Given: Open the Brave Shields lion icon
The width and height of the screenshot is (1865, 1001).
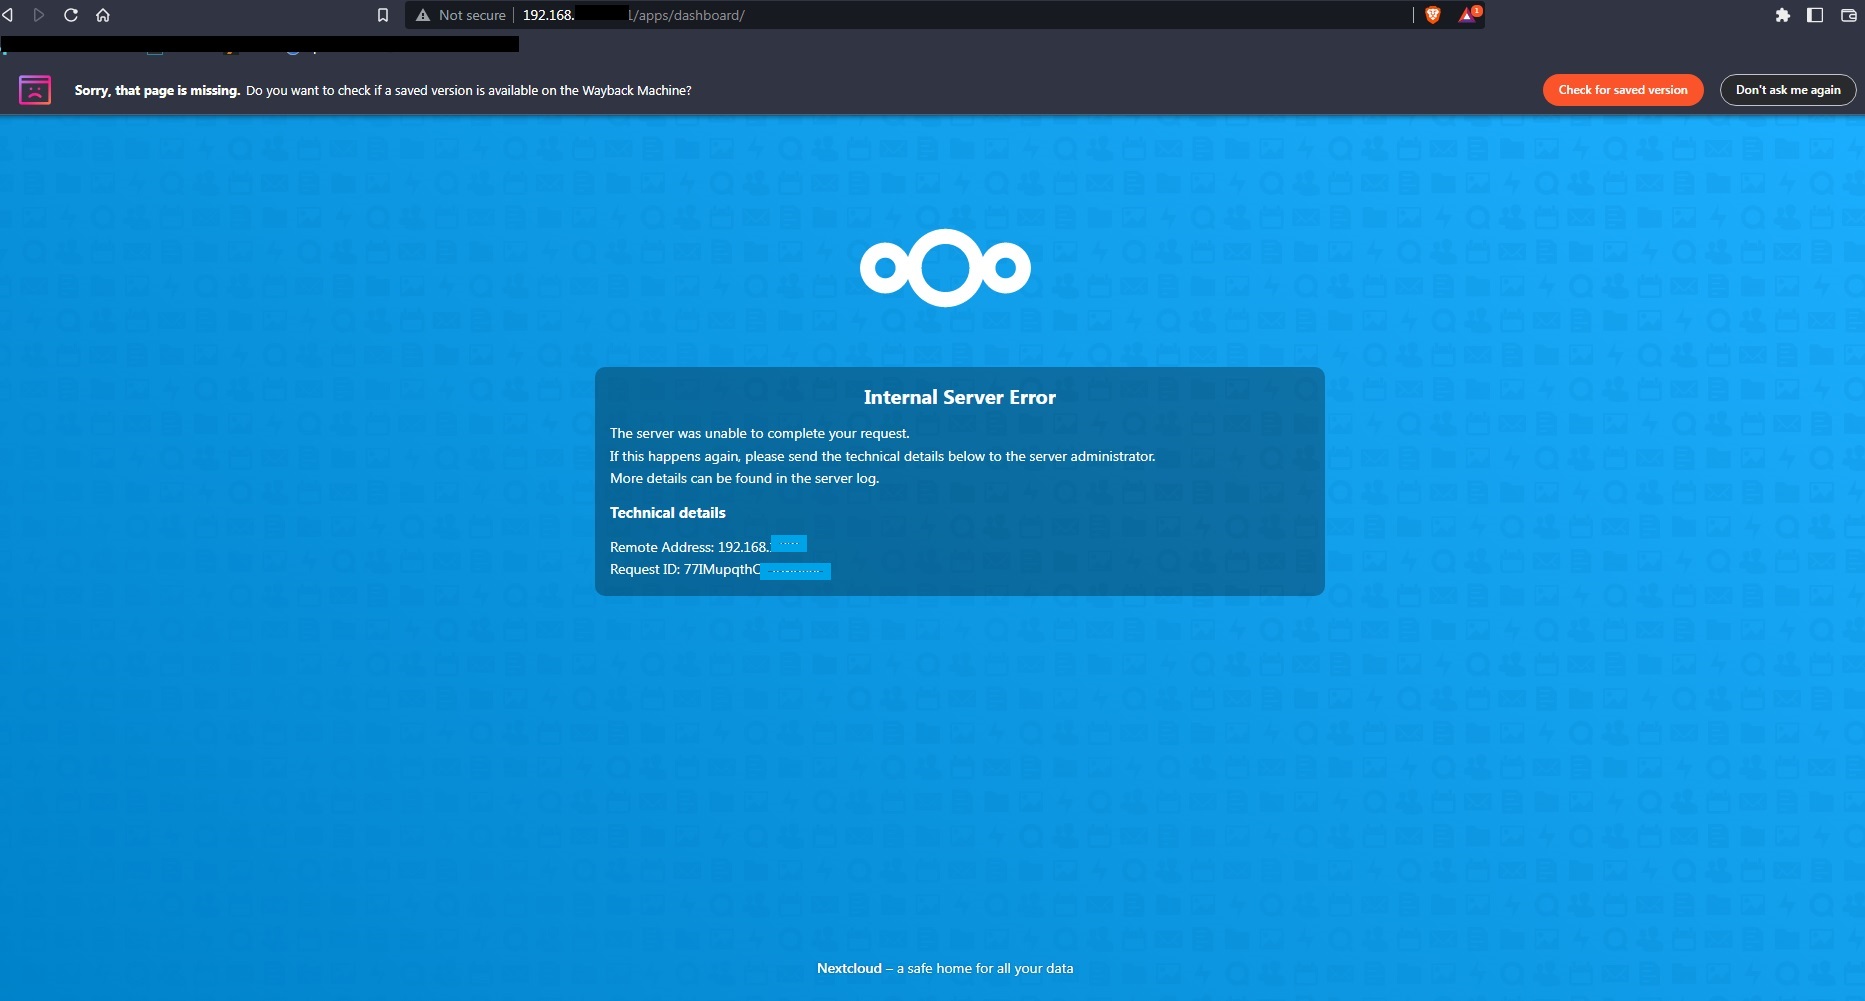Looking at the screenshot, I should [1433, 15].
